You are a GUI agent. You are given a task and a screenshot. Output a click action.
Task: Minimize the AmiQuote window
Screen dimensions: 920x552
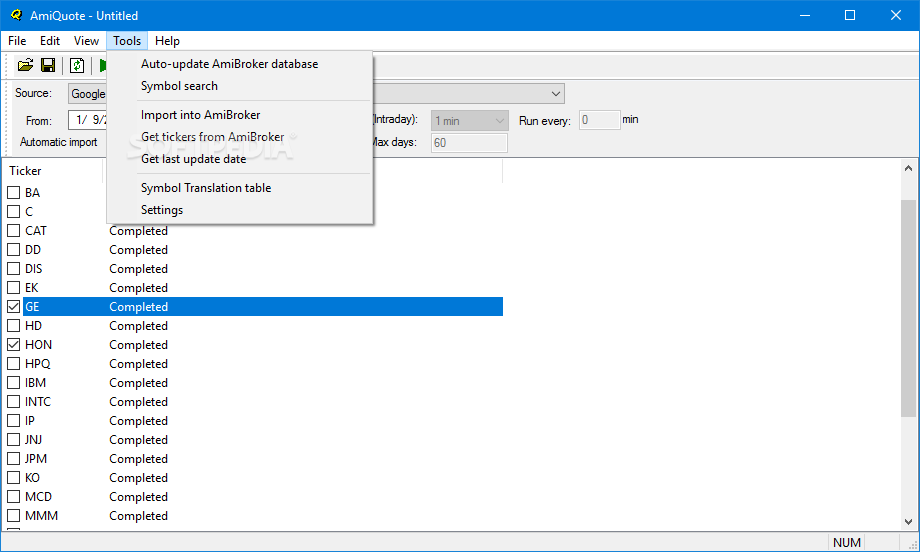(805, 15)
